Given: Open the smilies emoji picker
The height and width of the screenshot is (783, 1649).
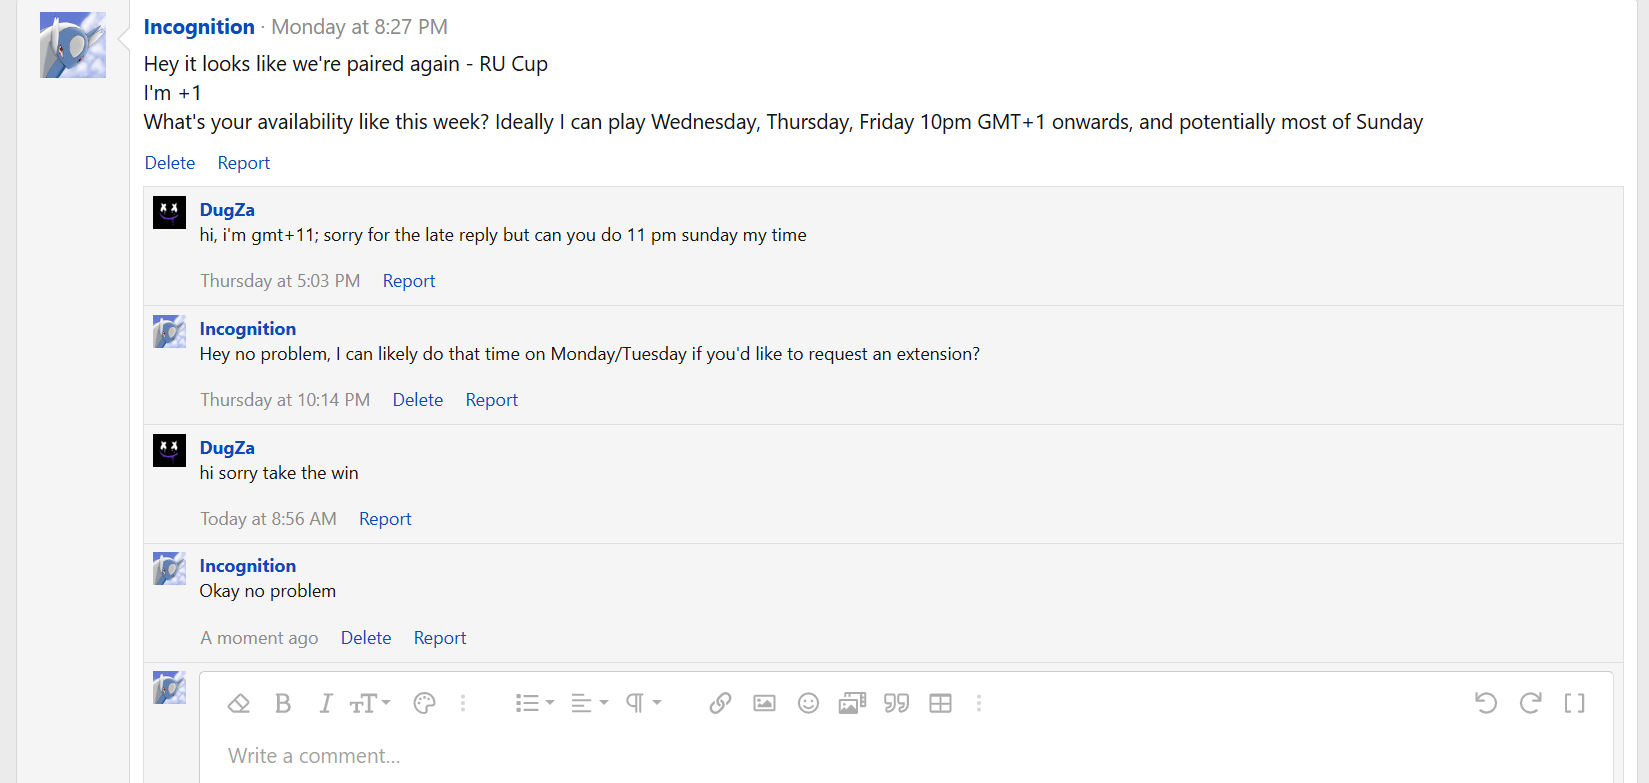Looking at the screenshot, I should tap(808, 704).
